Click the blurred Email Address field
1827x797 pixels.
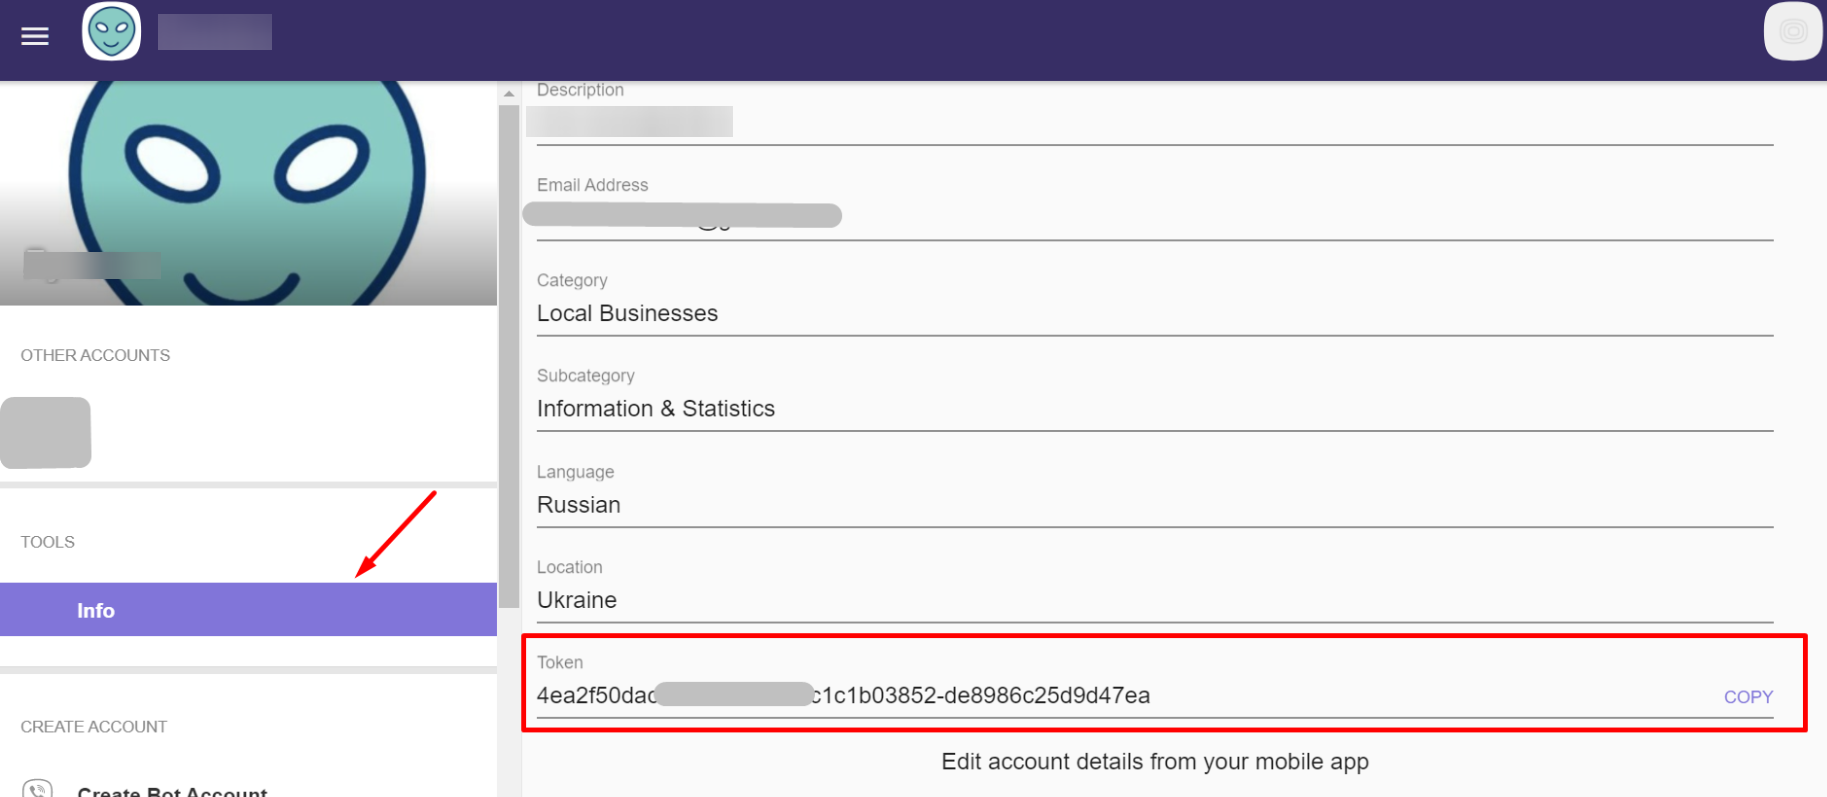point(681,215)
